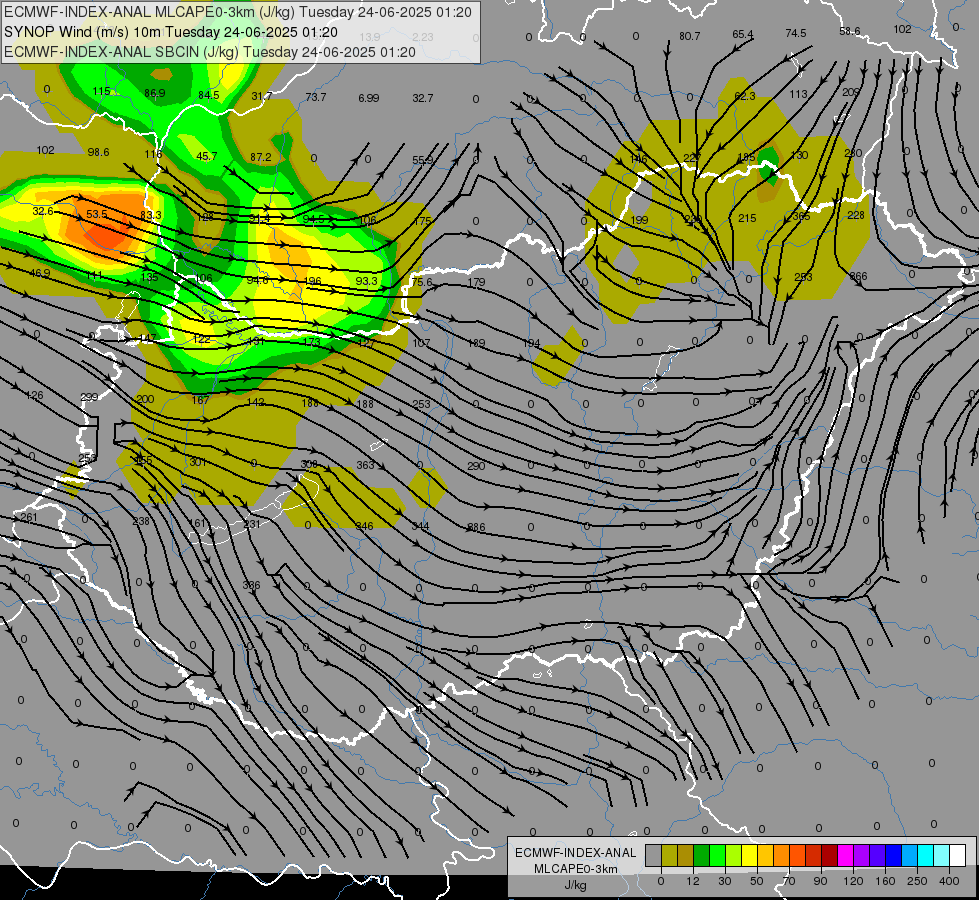Viewport: 979px width, 900px height.
Task: Click the legend tick label '90'
Action: click(x=820, y=881)
